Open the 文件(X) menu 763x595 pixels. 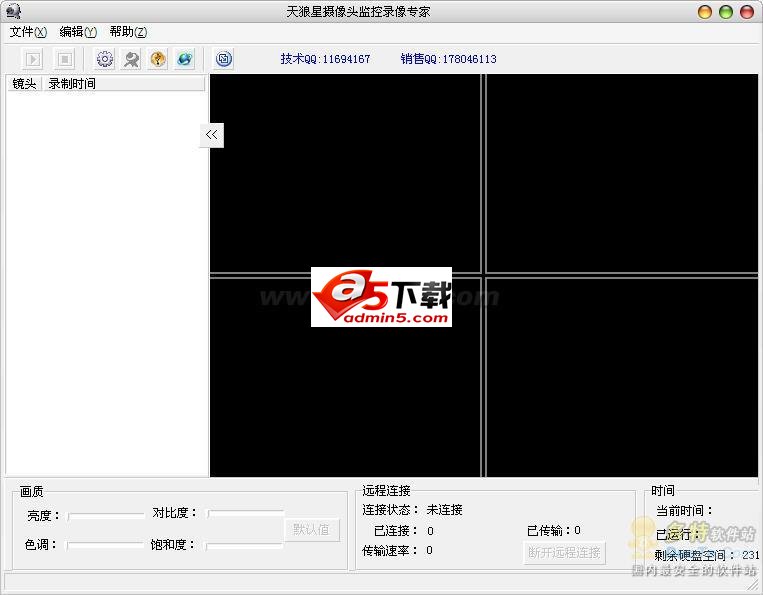coord(28,32)
